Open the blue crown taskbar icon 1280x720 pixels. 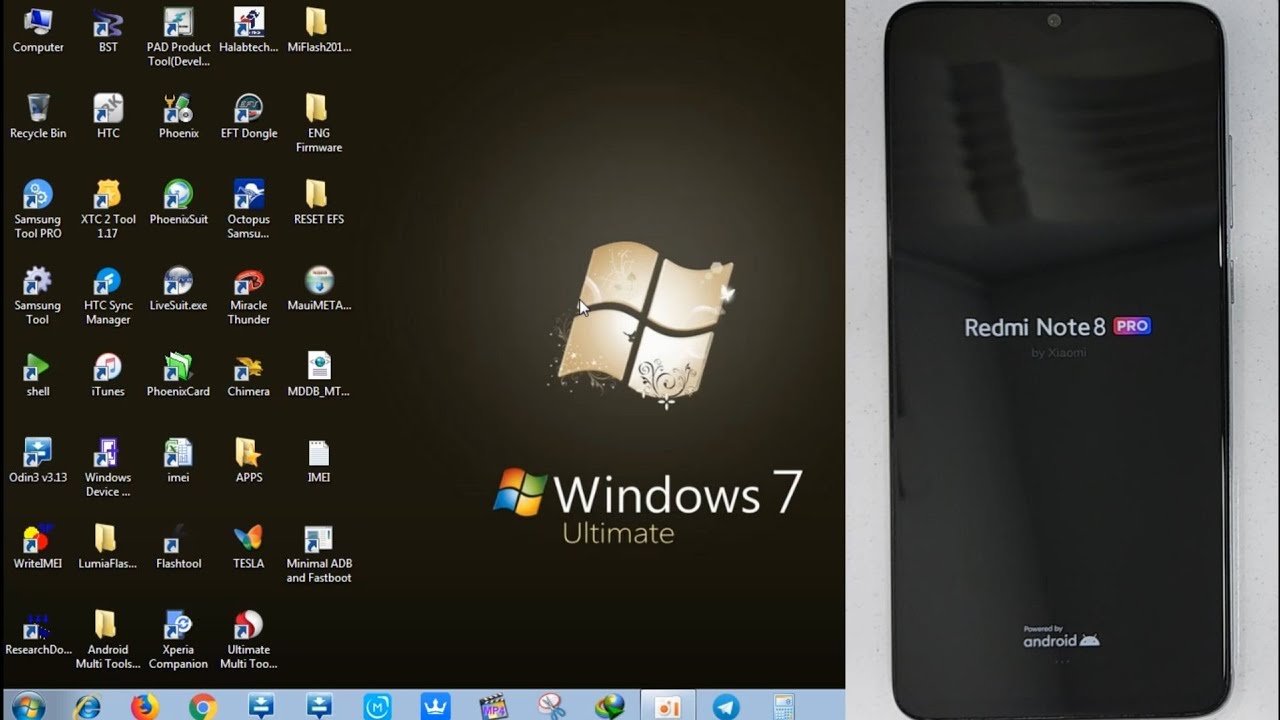435,706
